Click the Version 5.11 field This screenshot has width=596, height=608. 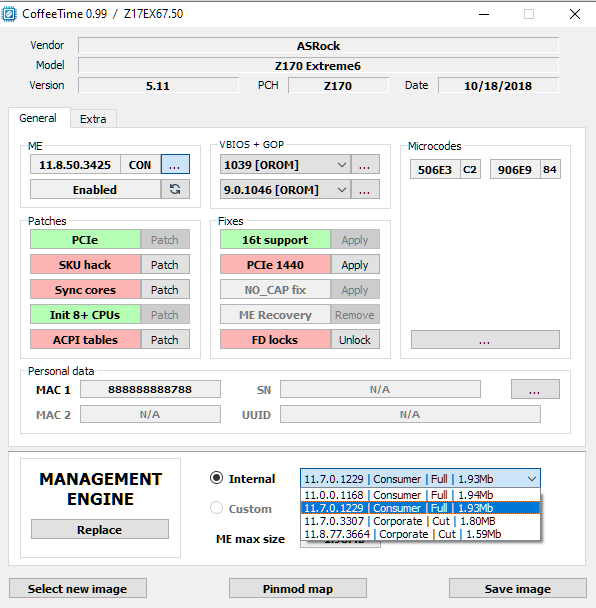coord(158,85)
